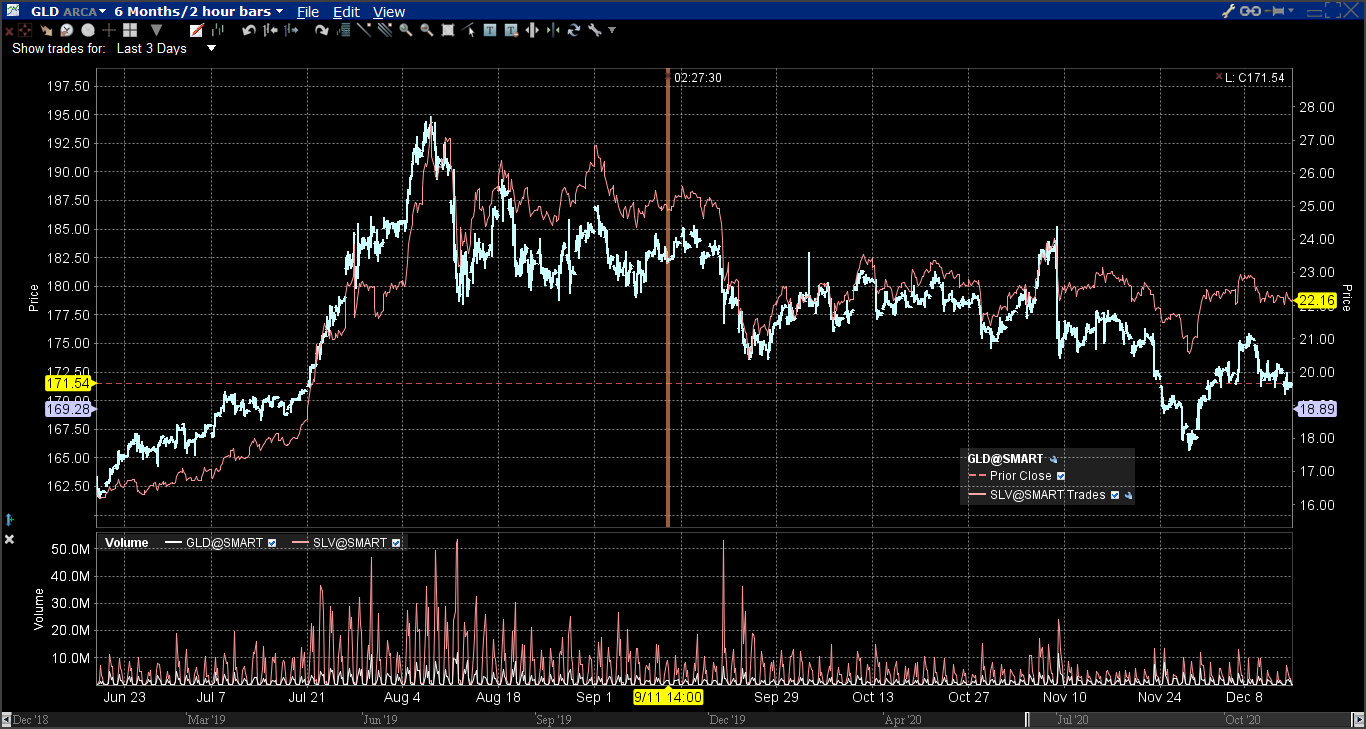Click the redo arrow icon

[321, 30]
